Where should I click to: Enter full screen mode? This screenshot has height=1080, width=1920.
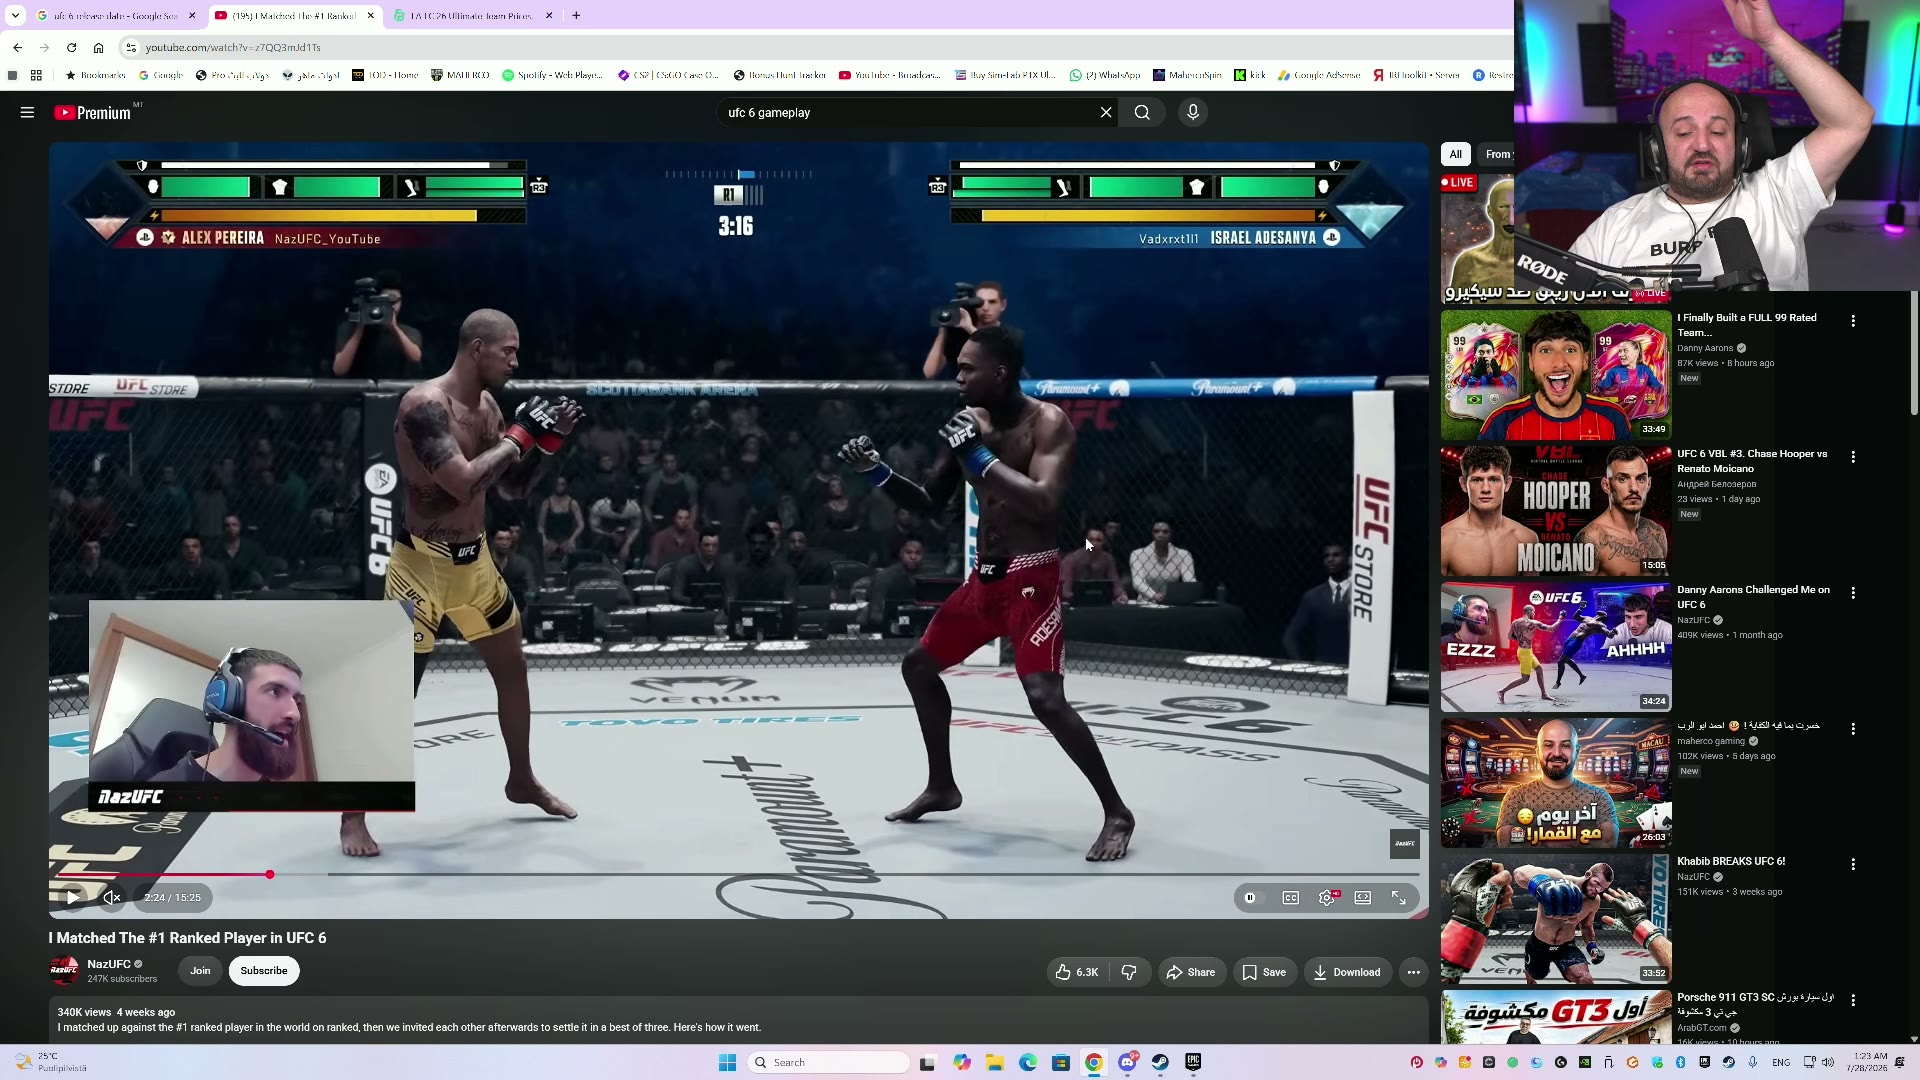click(1399, 898)
